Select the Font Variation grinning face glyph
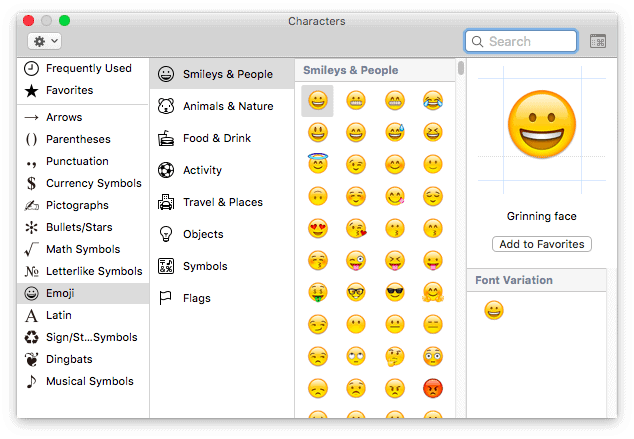Viewport: 634px width, 439px height. point(493,312)
